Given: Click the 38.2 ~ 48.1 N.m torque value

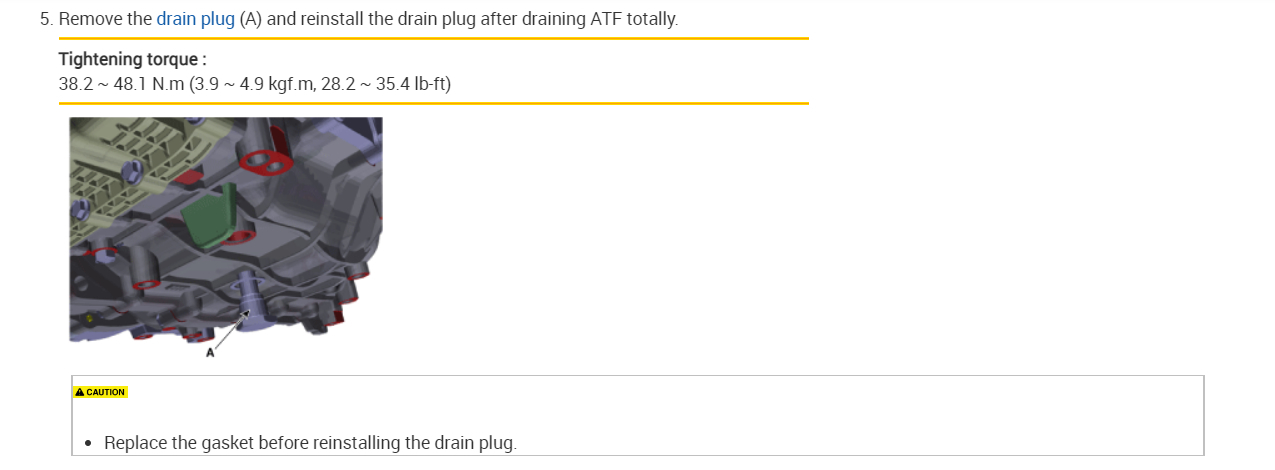Looking at the screenshot, I should tap(121, 83).
